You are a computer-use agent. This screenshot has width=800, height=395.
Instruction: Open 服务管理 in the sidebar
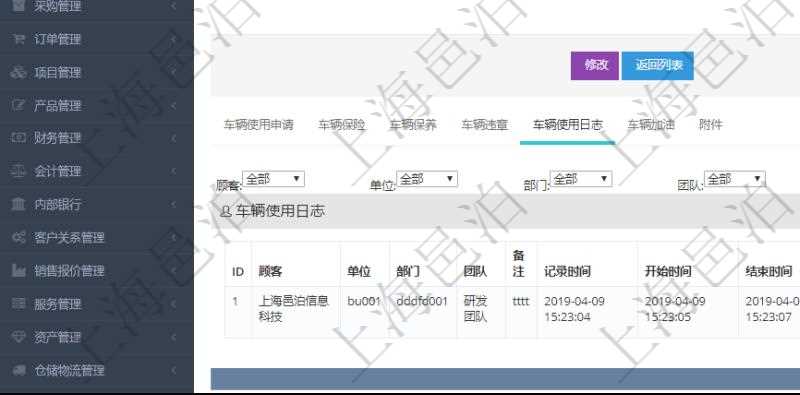click(x=58, y=304)
